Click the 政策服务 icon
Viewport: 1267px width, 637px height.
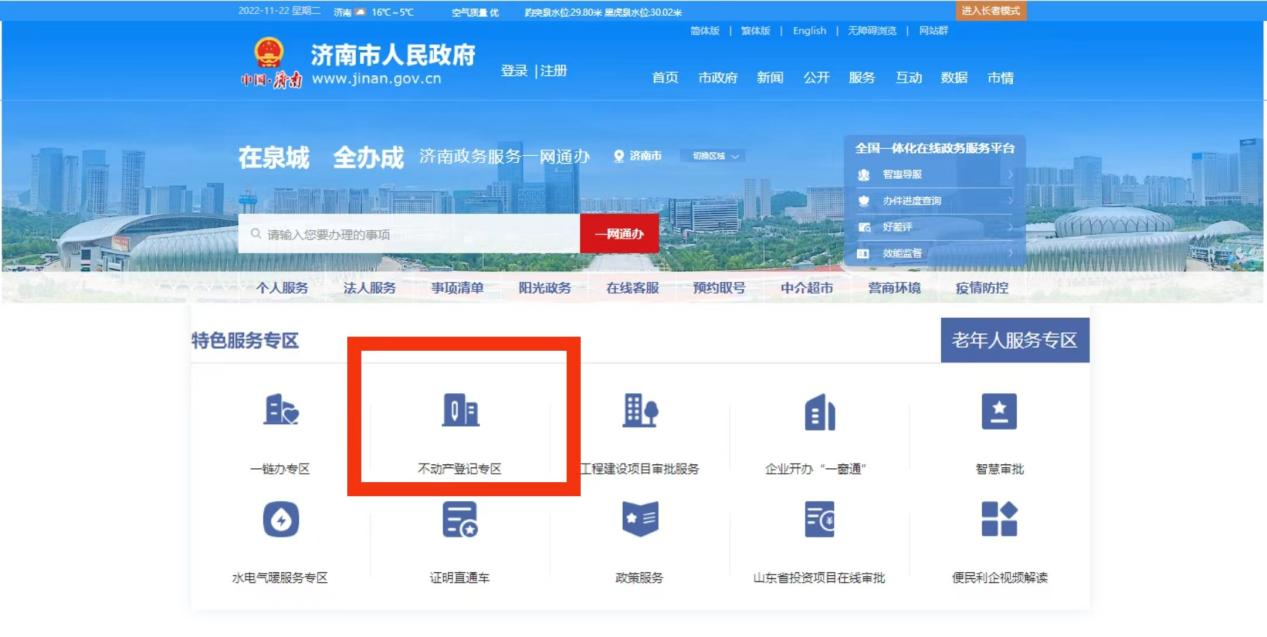pos(640,520)
